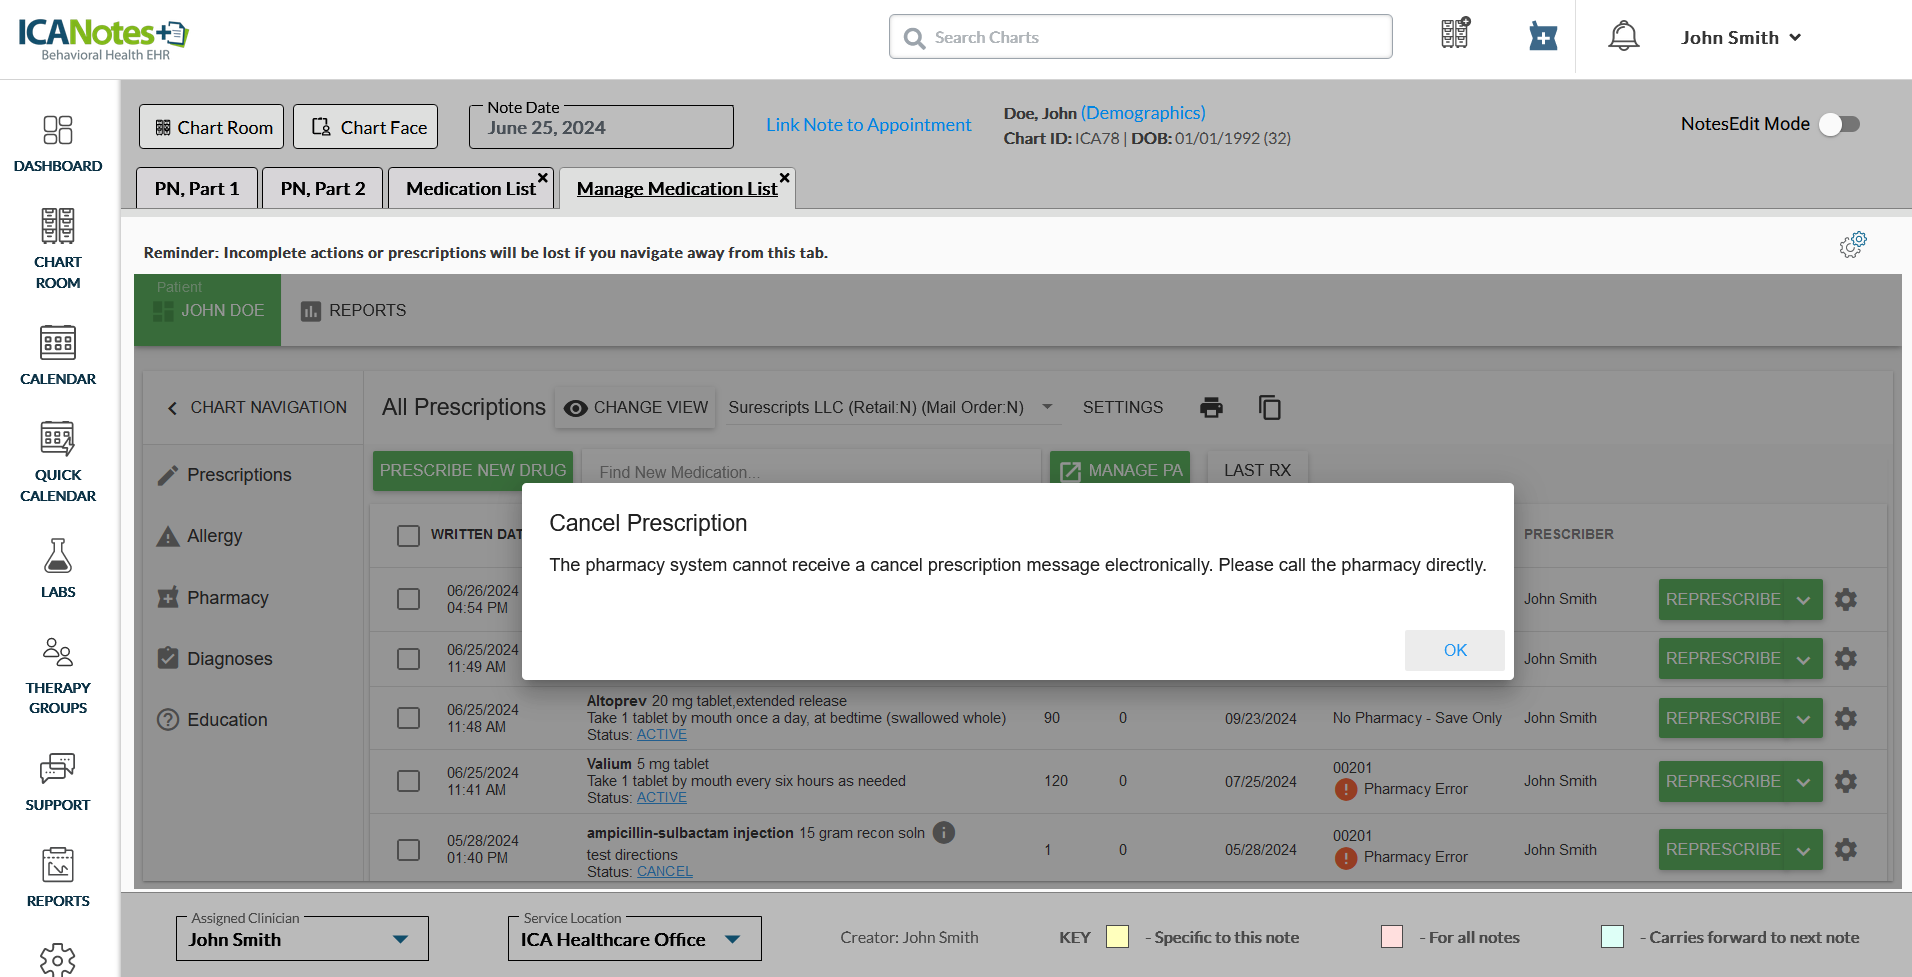Open the Labs flask icon in sidebar
Screen dimensions: 1912x977
58,557
